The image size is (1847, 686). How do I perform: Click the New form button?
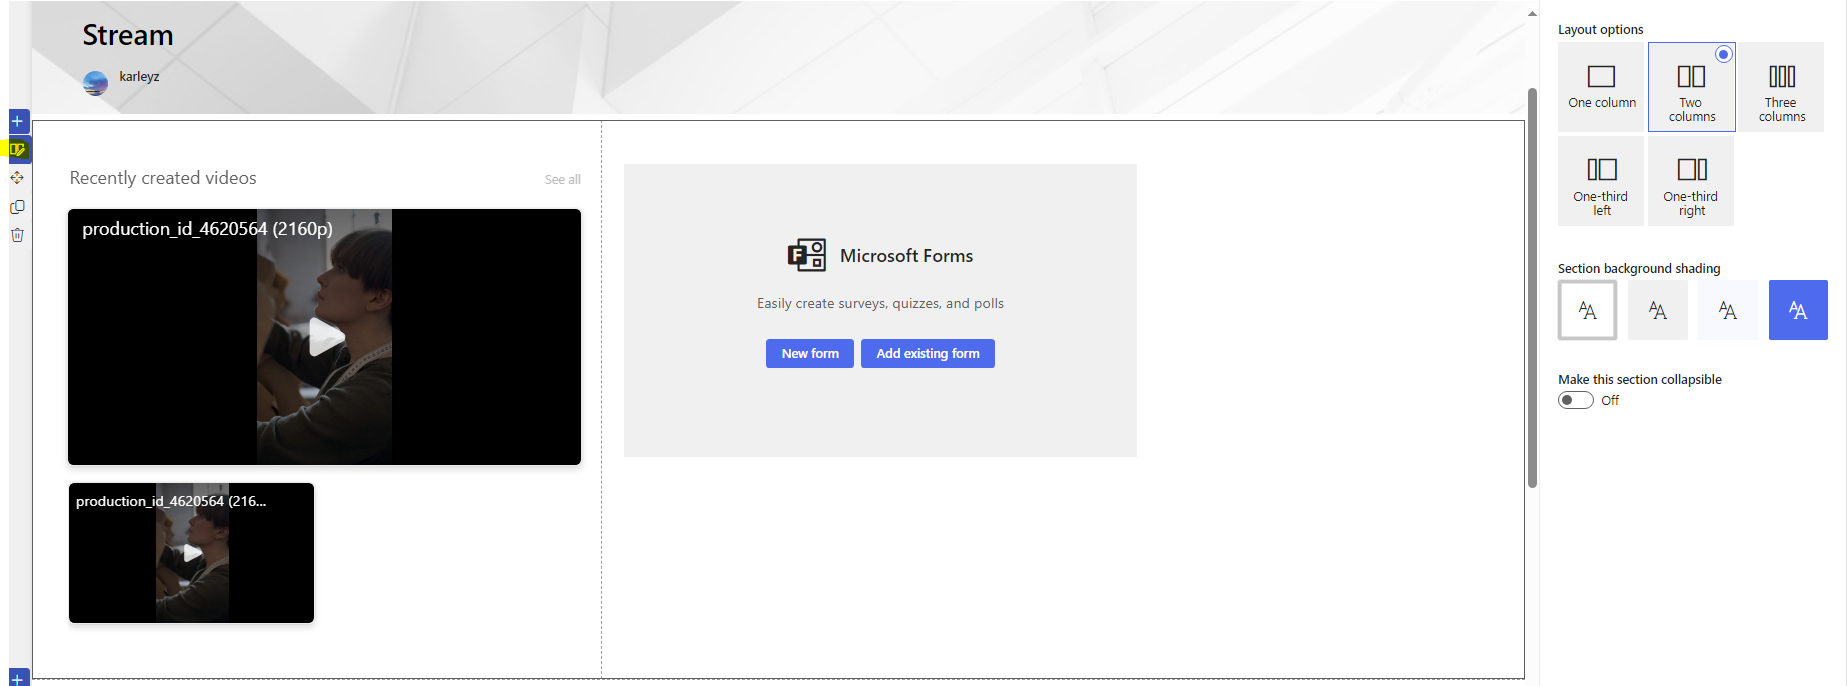tap(810, 354)
